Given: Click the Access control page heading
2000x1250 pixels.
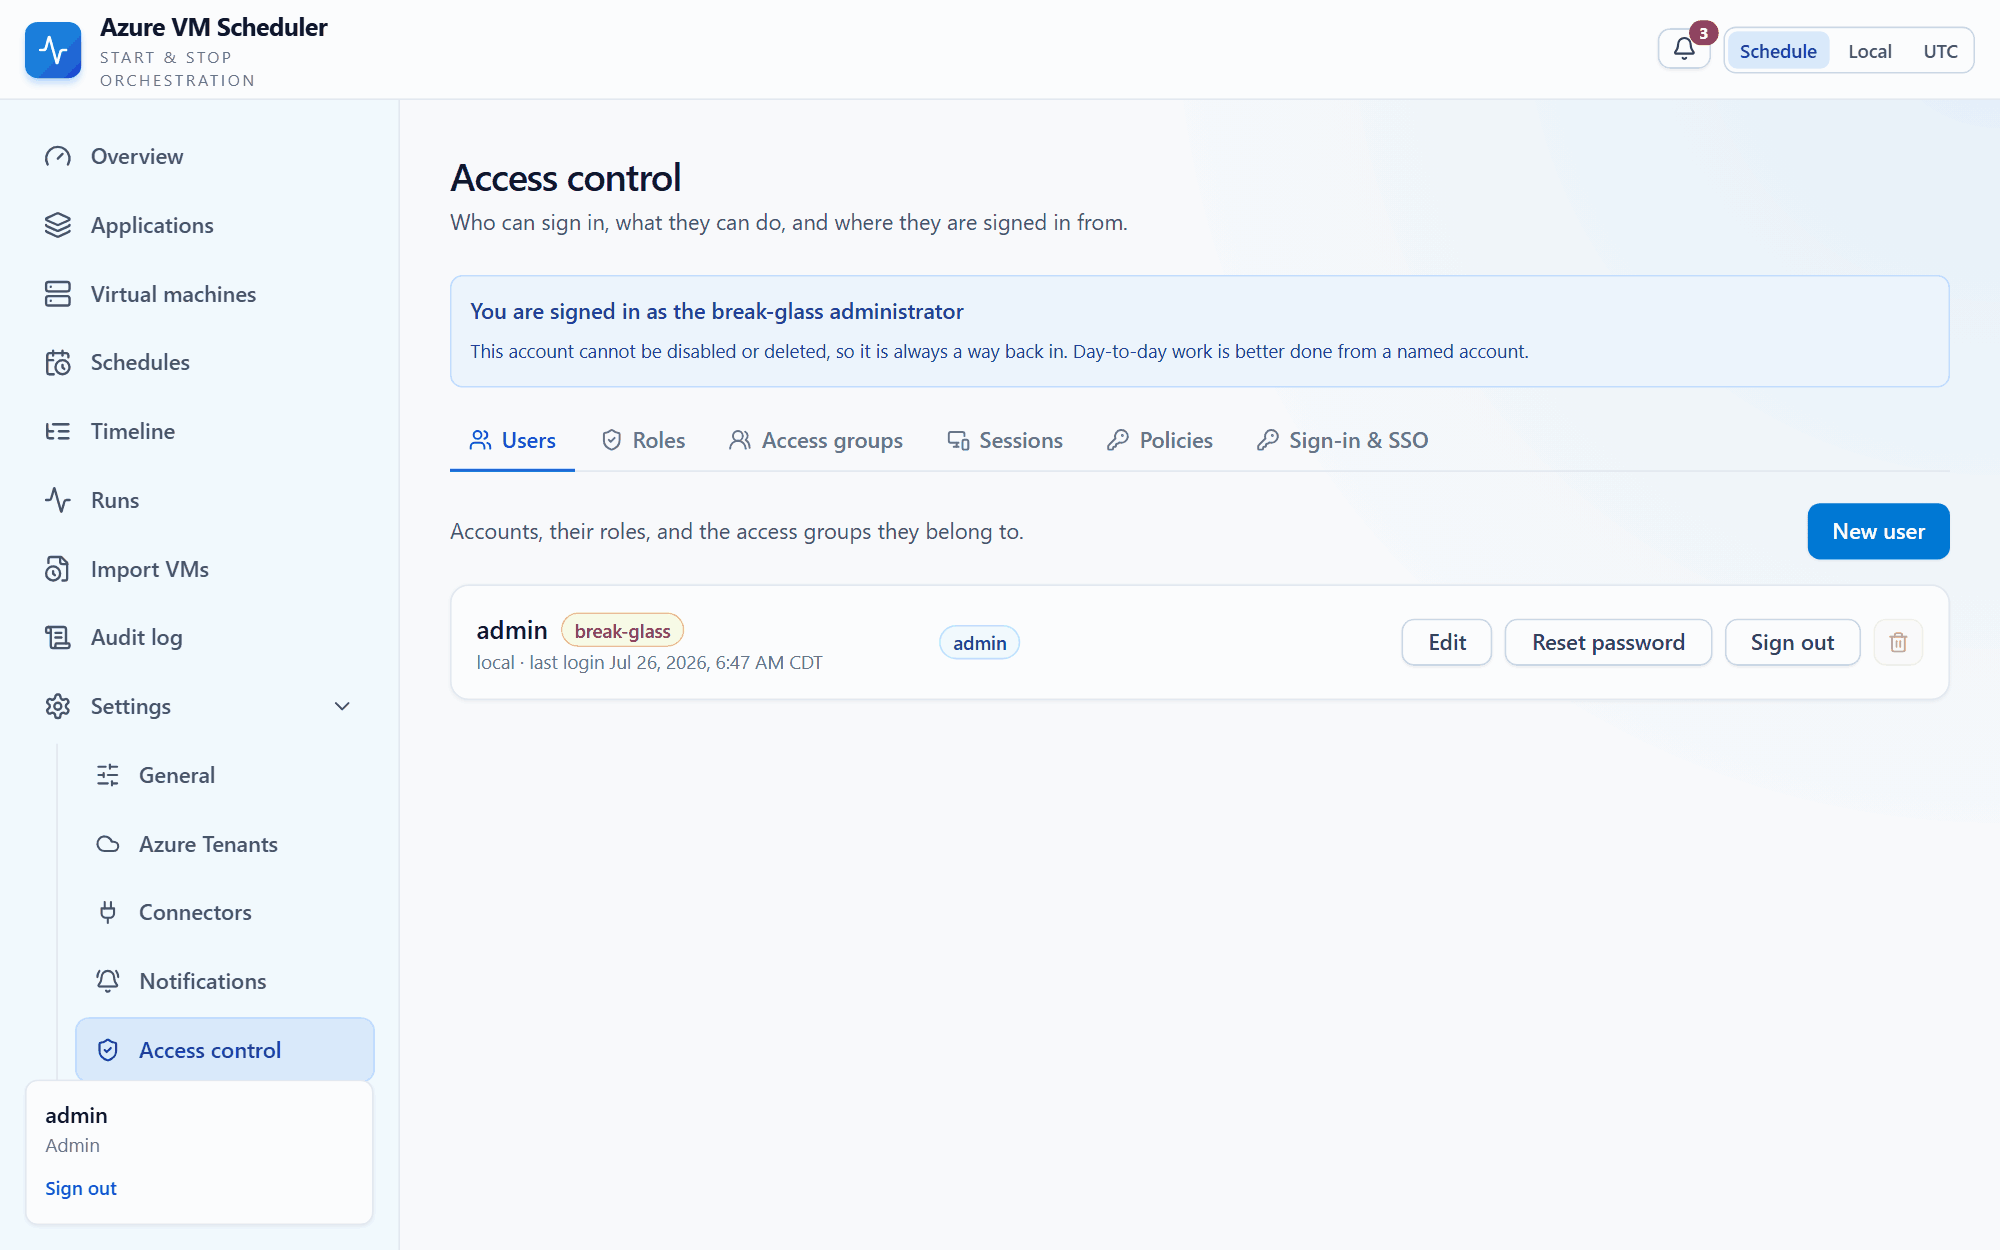Looking at the screenshot, I should pyautogui.click(x=565, y=178).
